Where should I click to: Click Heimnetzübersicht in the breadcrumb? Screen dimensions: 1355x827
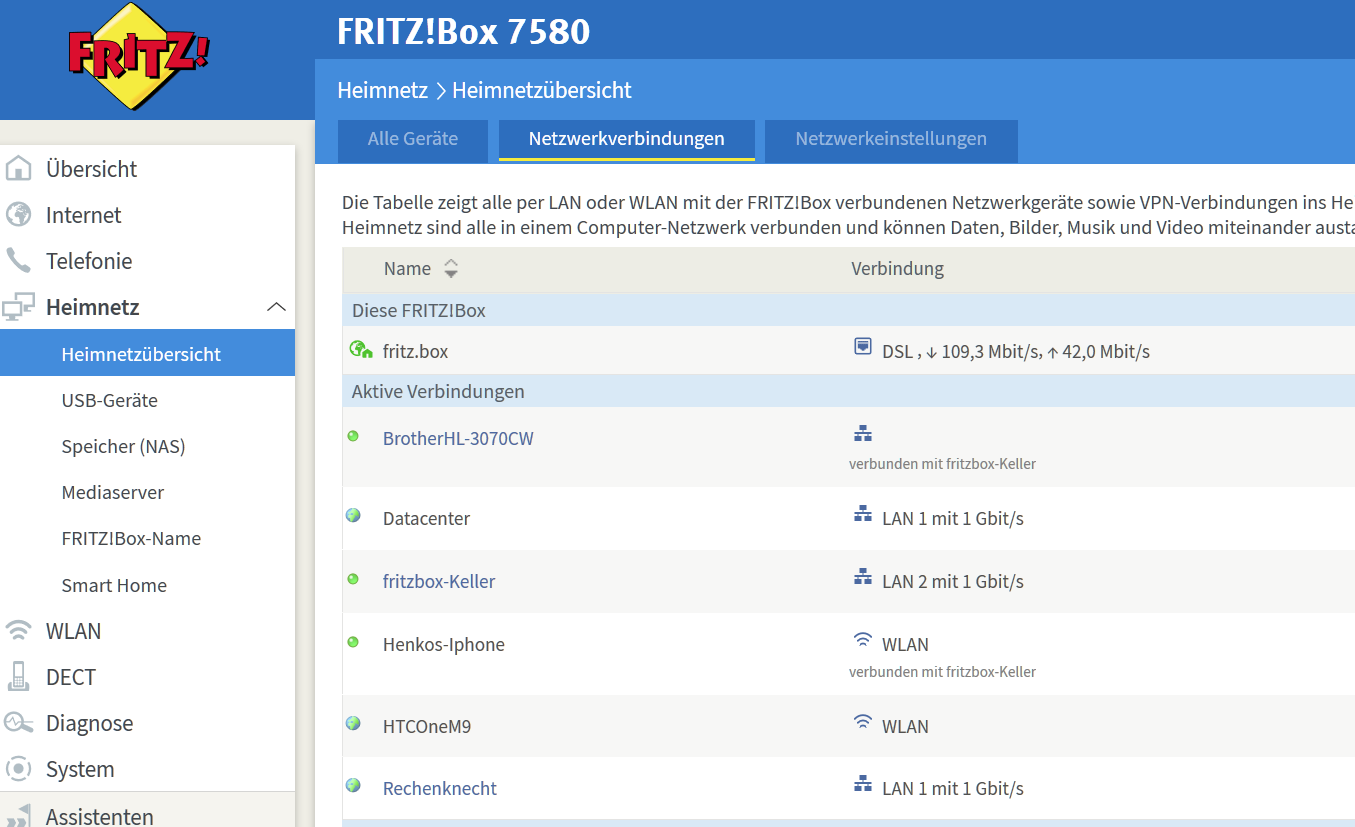pos(542,90)
